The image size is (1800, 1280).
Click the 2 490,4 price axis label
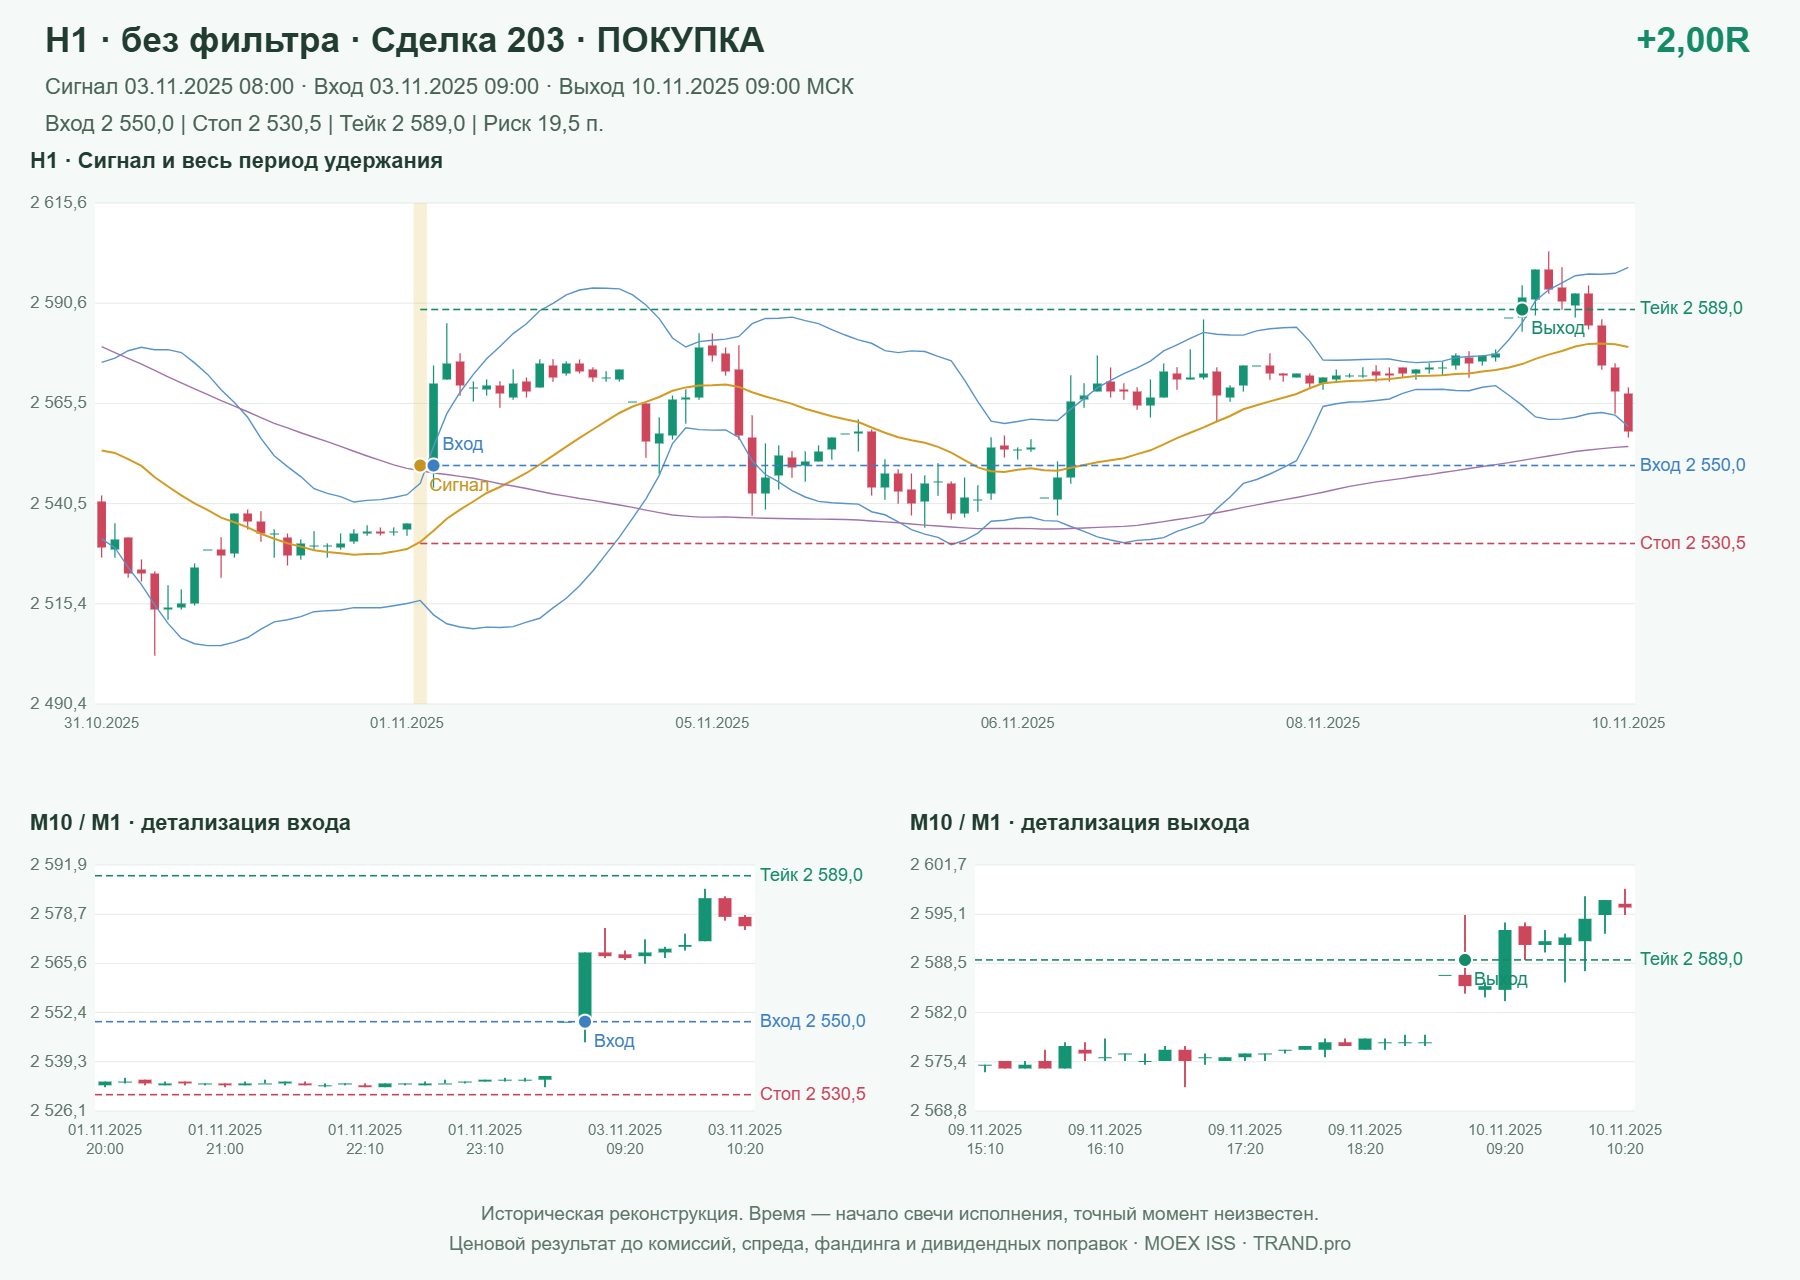click(x=58, y=703)
